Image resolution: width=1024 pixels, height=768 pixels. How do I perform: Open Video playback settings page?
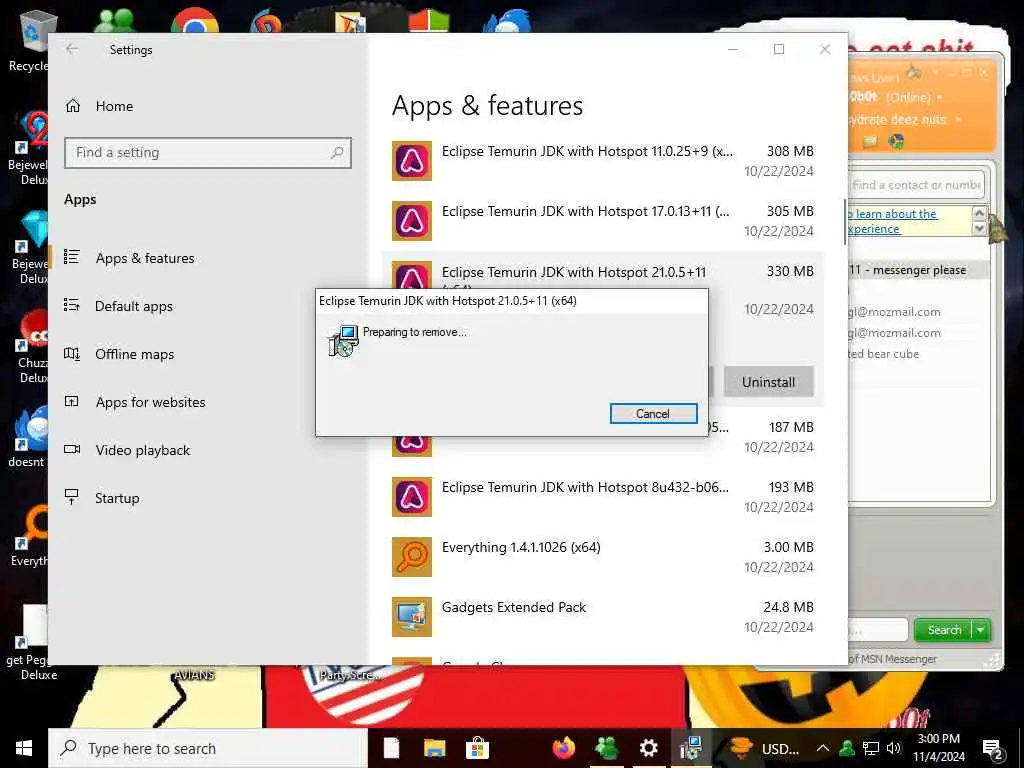(x=142, y=450)
